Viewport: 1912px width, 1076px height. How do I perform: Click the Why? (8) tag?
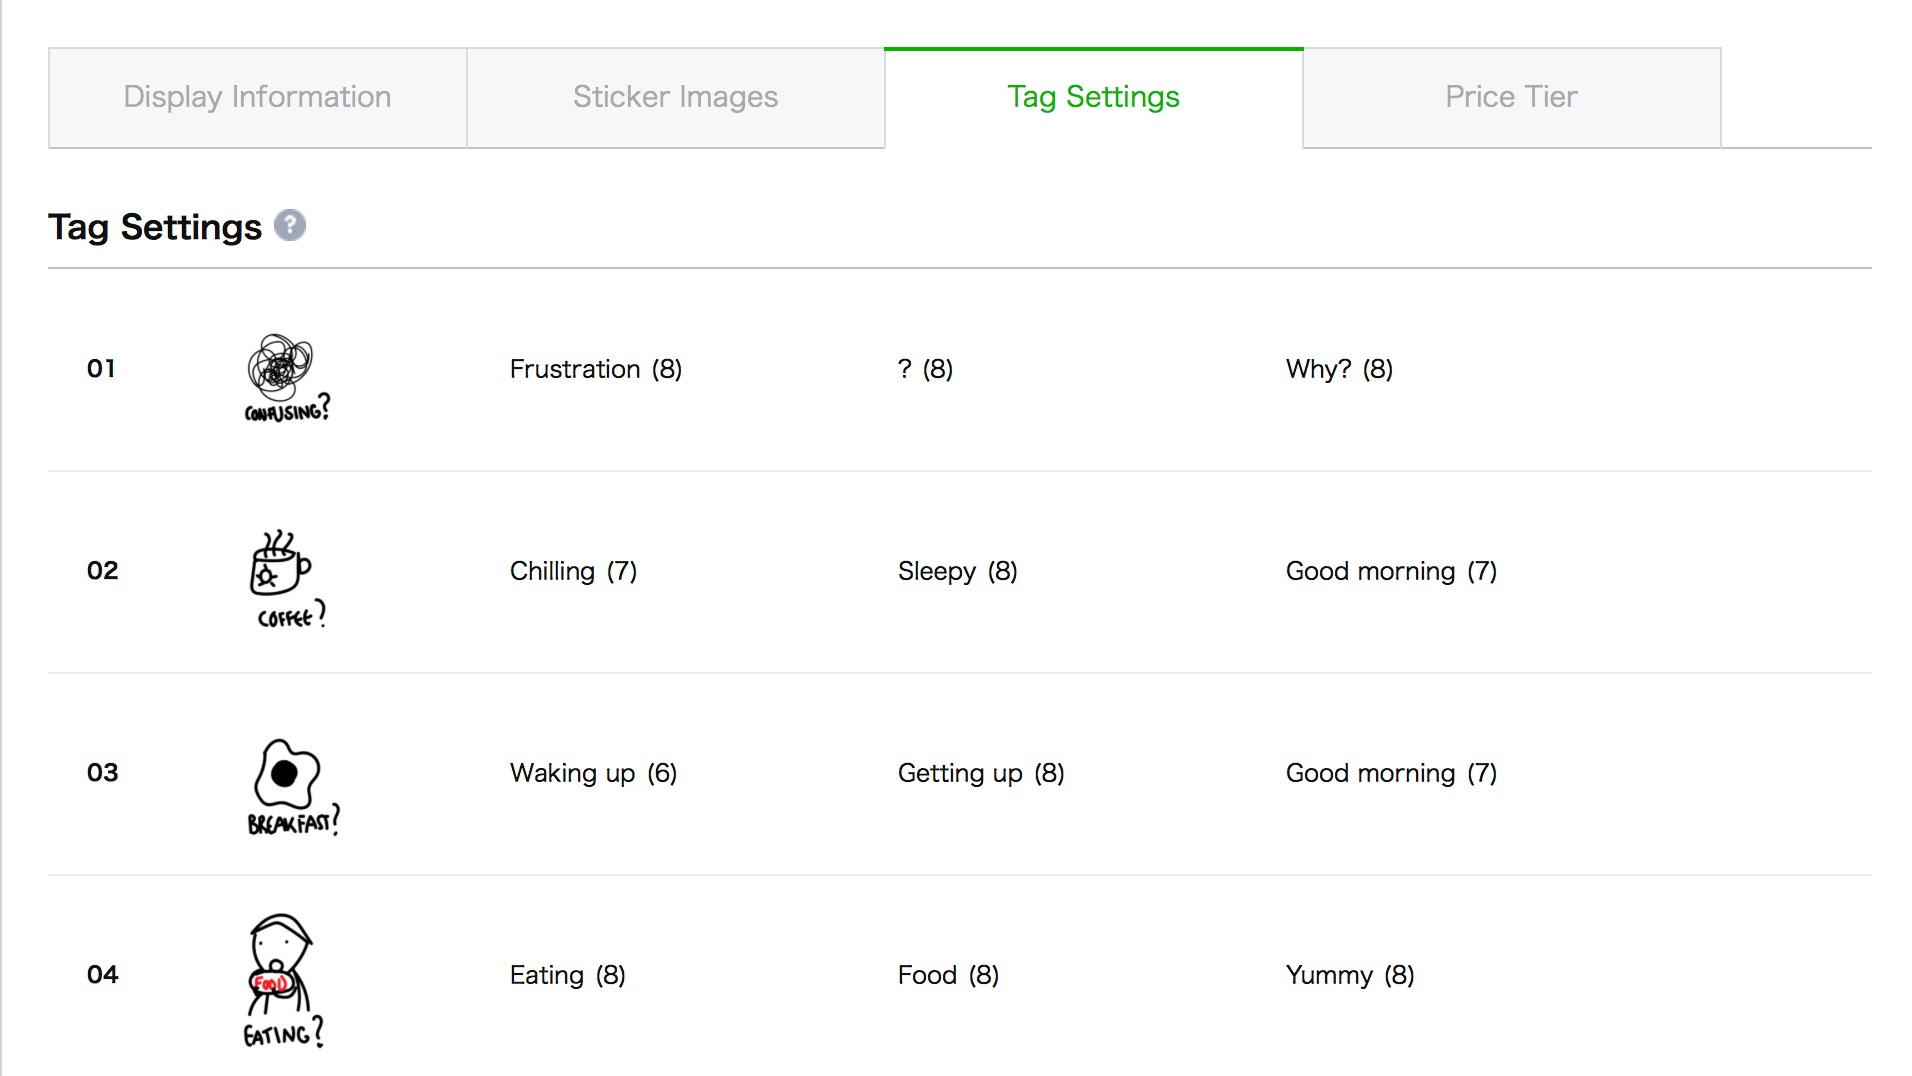[1339, 369]
